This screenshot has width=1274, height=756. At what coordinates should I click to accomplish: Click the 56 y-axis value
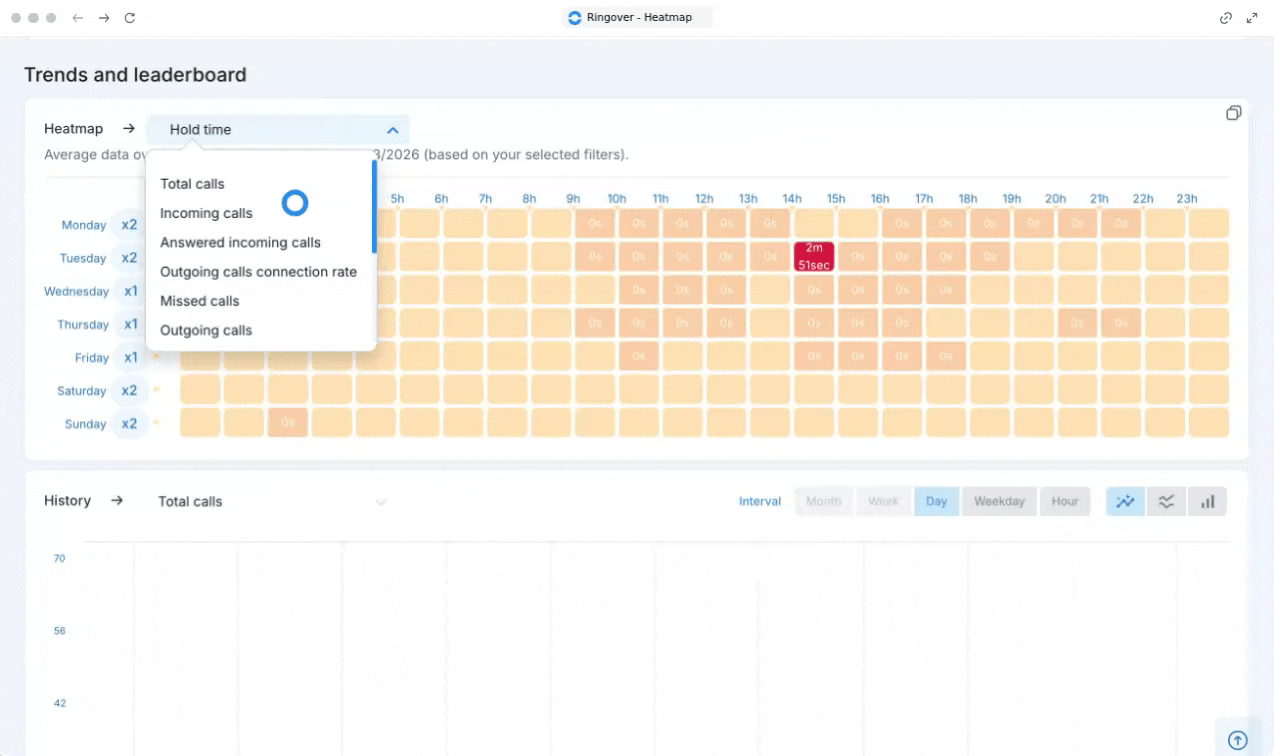pos(59,631)
